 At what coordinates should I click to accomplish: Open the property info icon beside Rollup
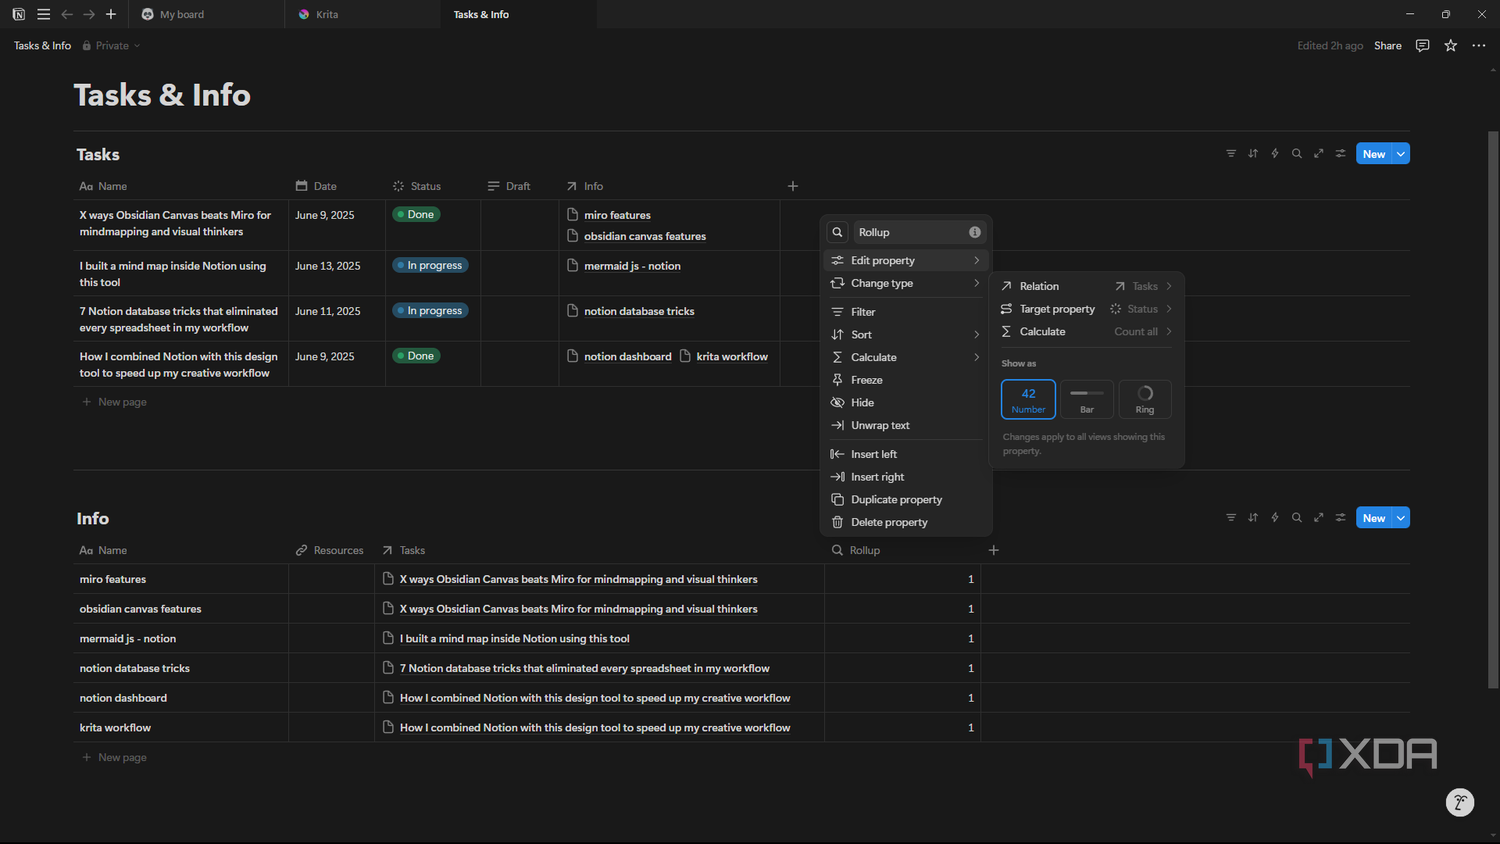tap(975, 232)
